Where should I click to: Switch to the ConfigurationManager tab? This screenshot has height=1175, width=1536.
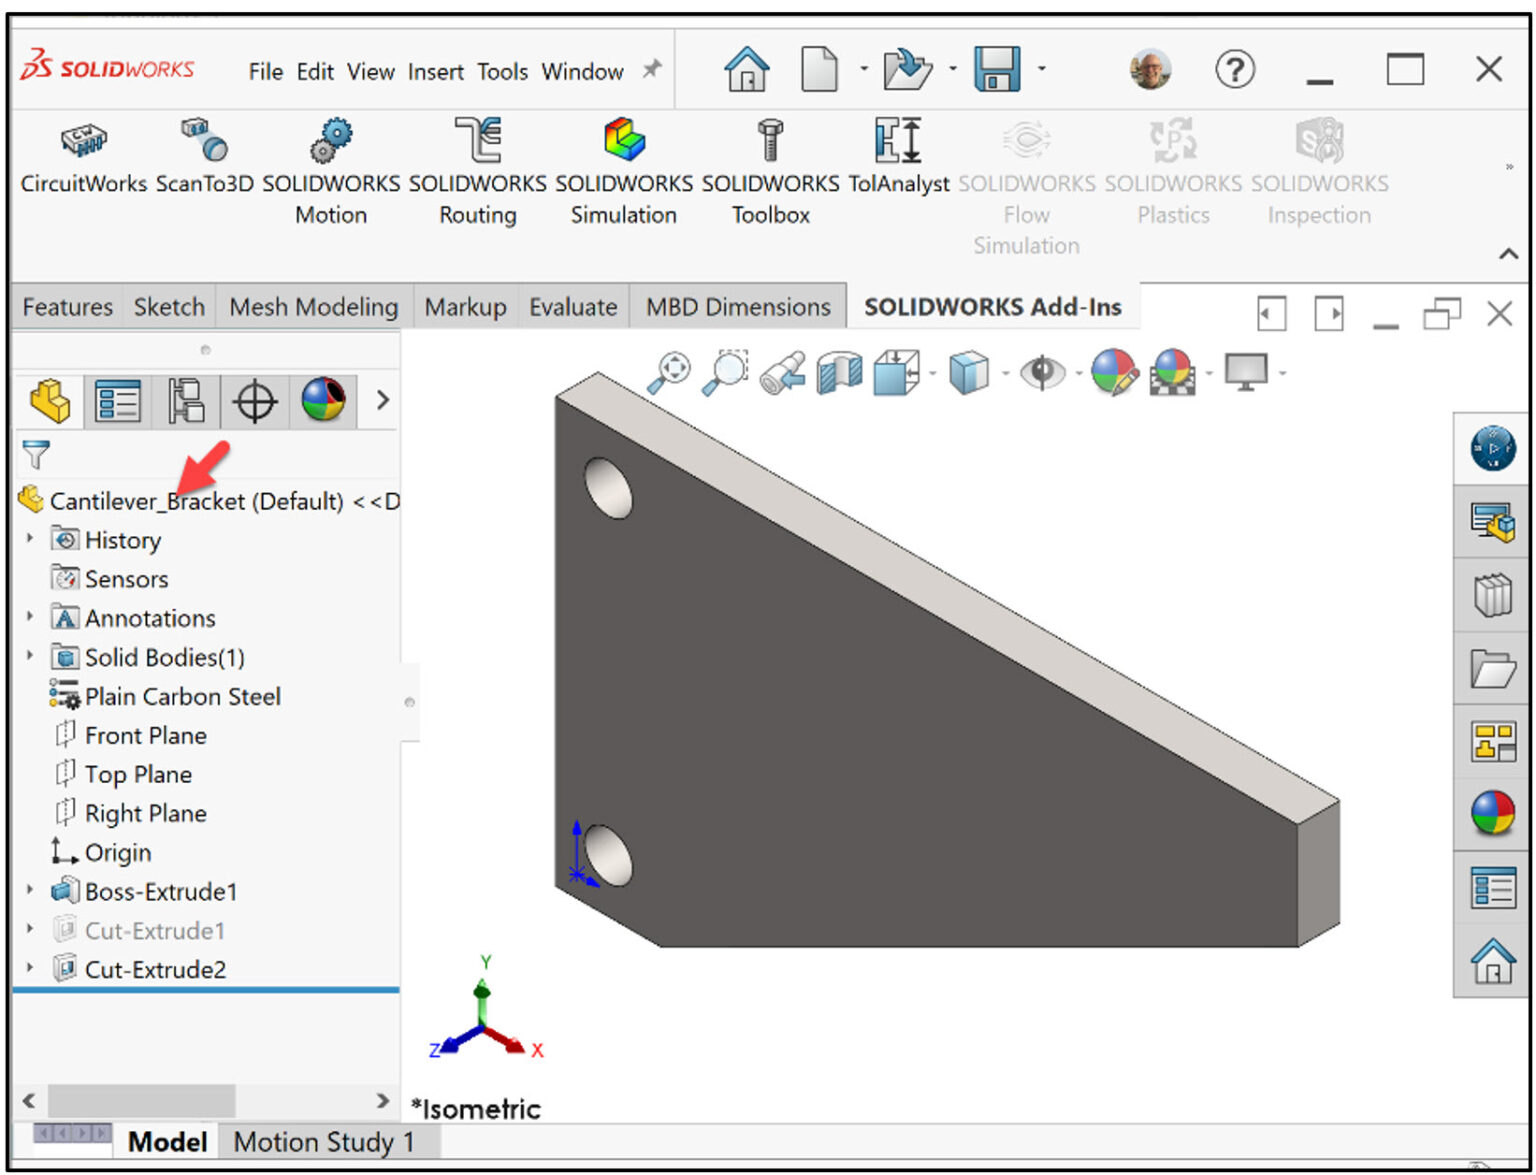(x=186, y=400)
